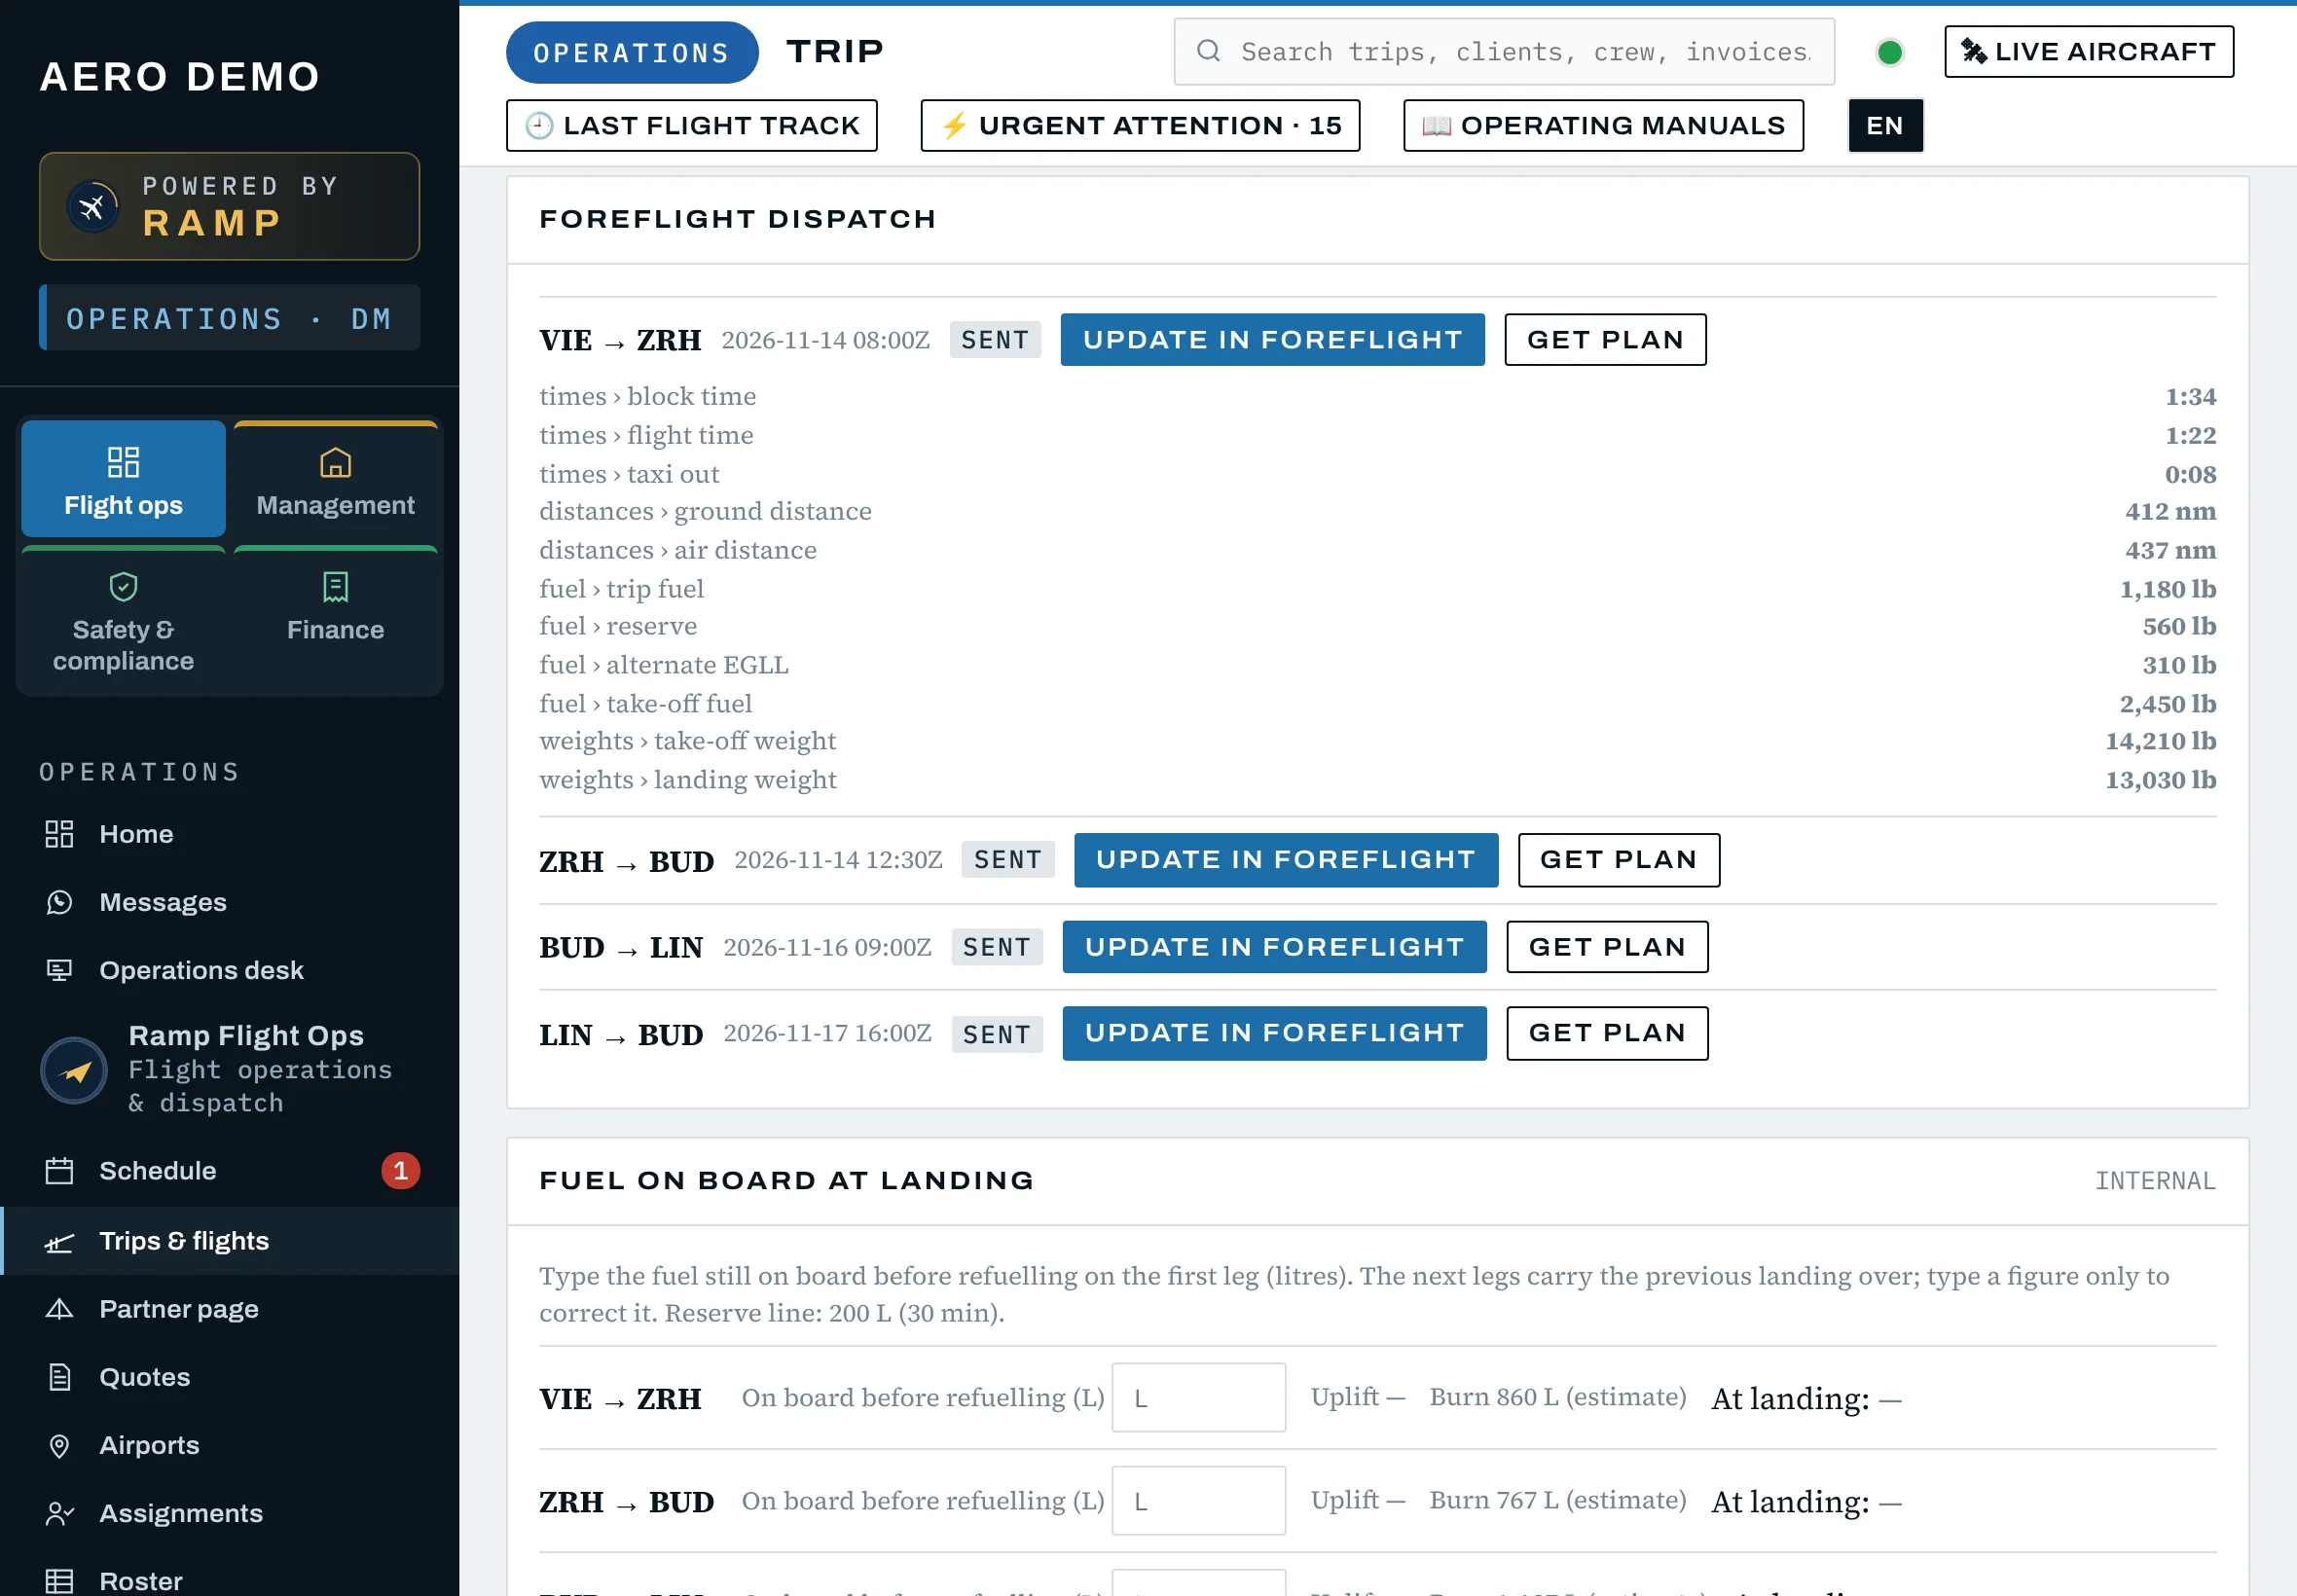The image size is (2297, 1596).
Task: Click the Airports map pin icon
Action: pos(59,1445)
